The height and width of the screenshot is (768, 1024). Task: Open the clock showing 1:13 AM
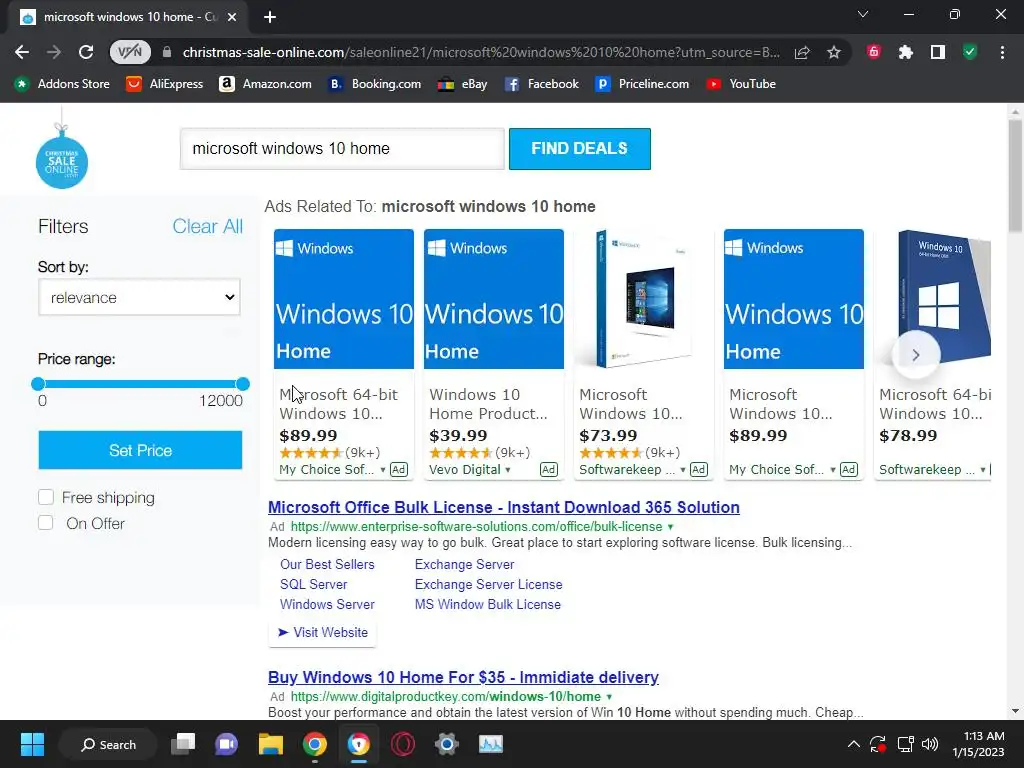point(979,744)
